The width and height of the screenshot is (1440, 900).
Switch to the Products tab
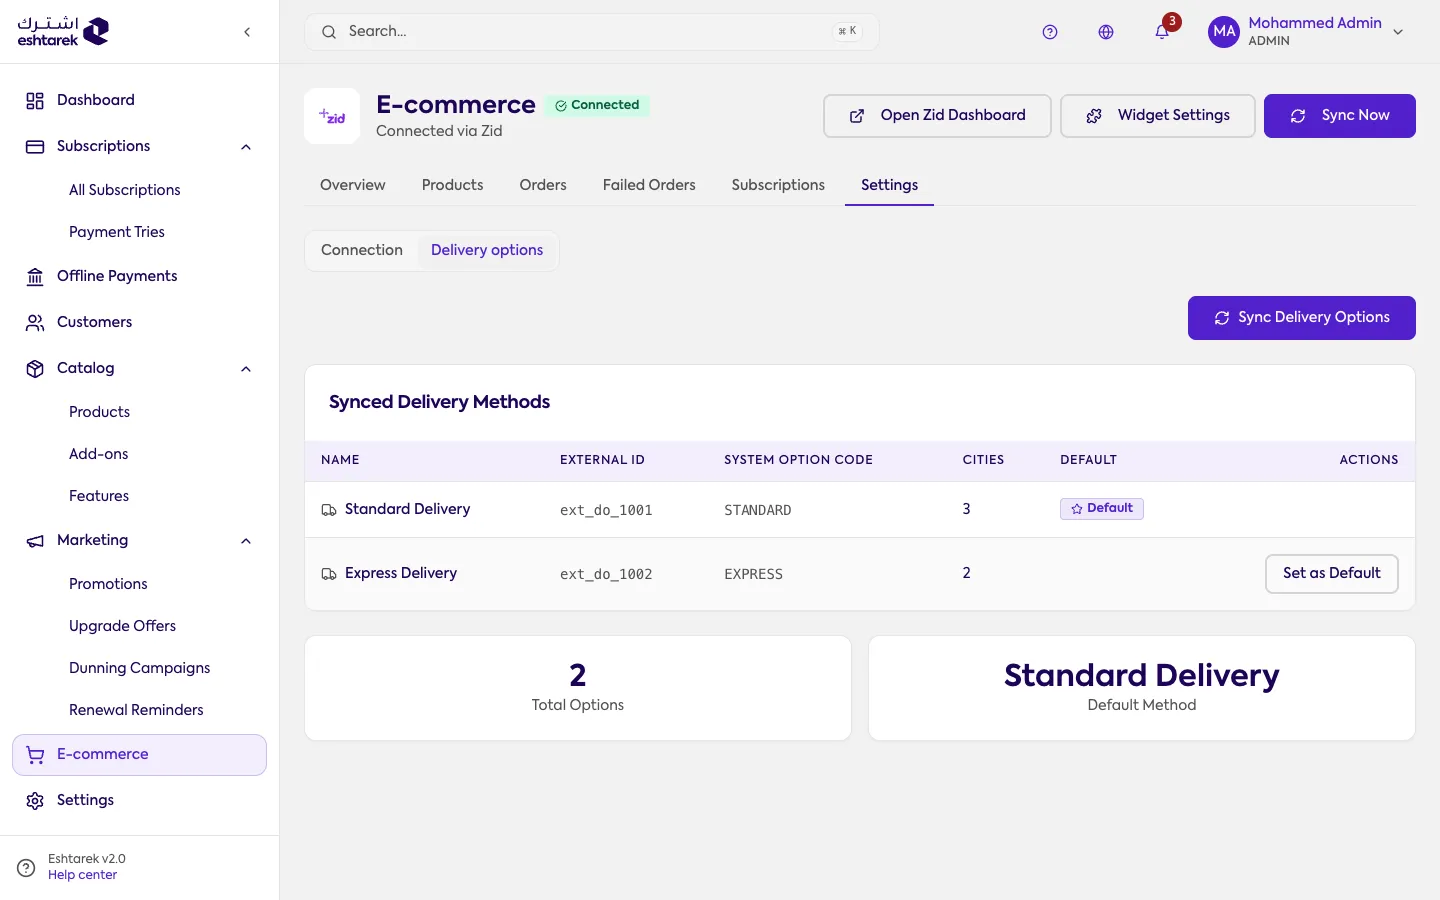click(452, 185)
